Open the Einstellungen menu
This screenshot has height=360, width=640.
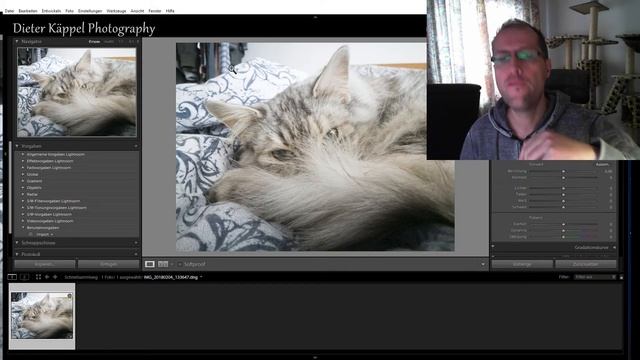click(90, 11)
